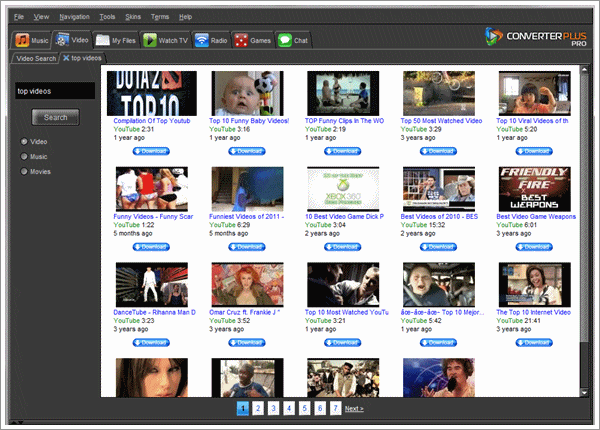Viewport: 600px width, 430px height.
Task: Open the DOTA 2 Top 10 thumbnail
Action: click(152, 93)
